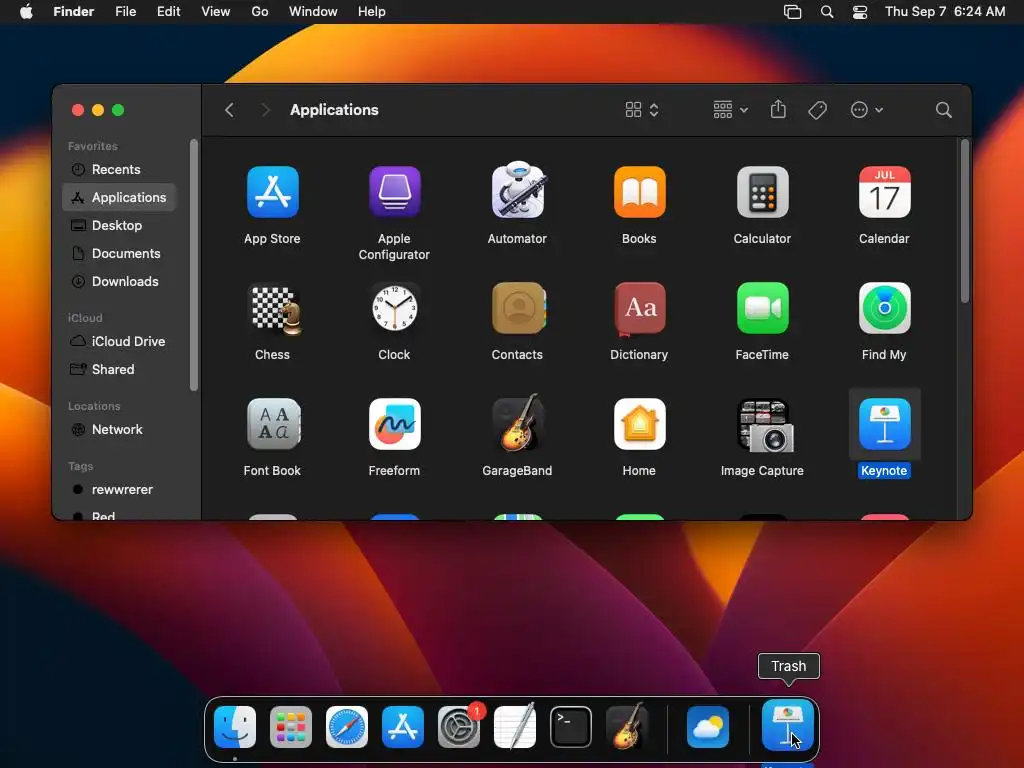1024x768 pixels.
Task: Open Finder from the Dock
Action: pyautogui.click(x=234, y=727)
